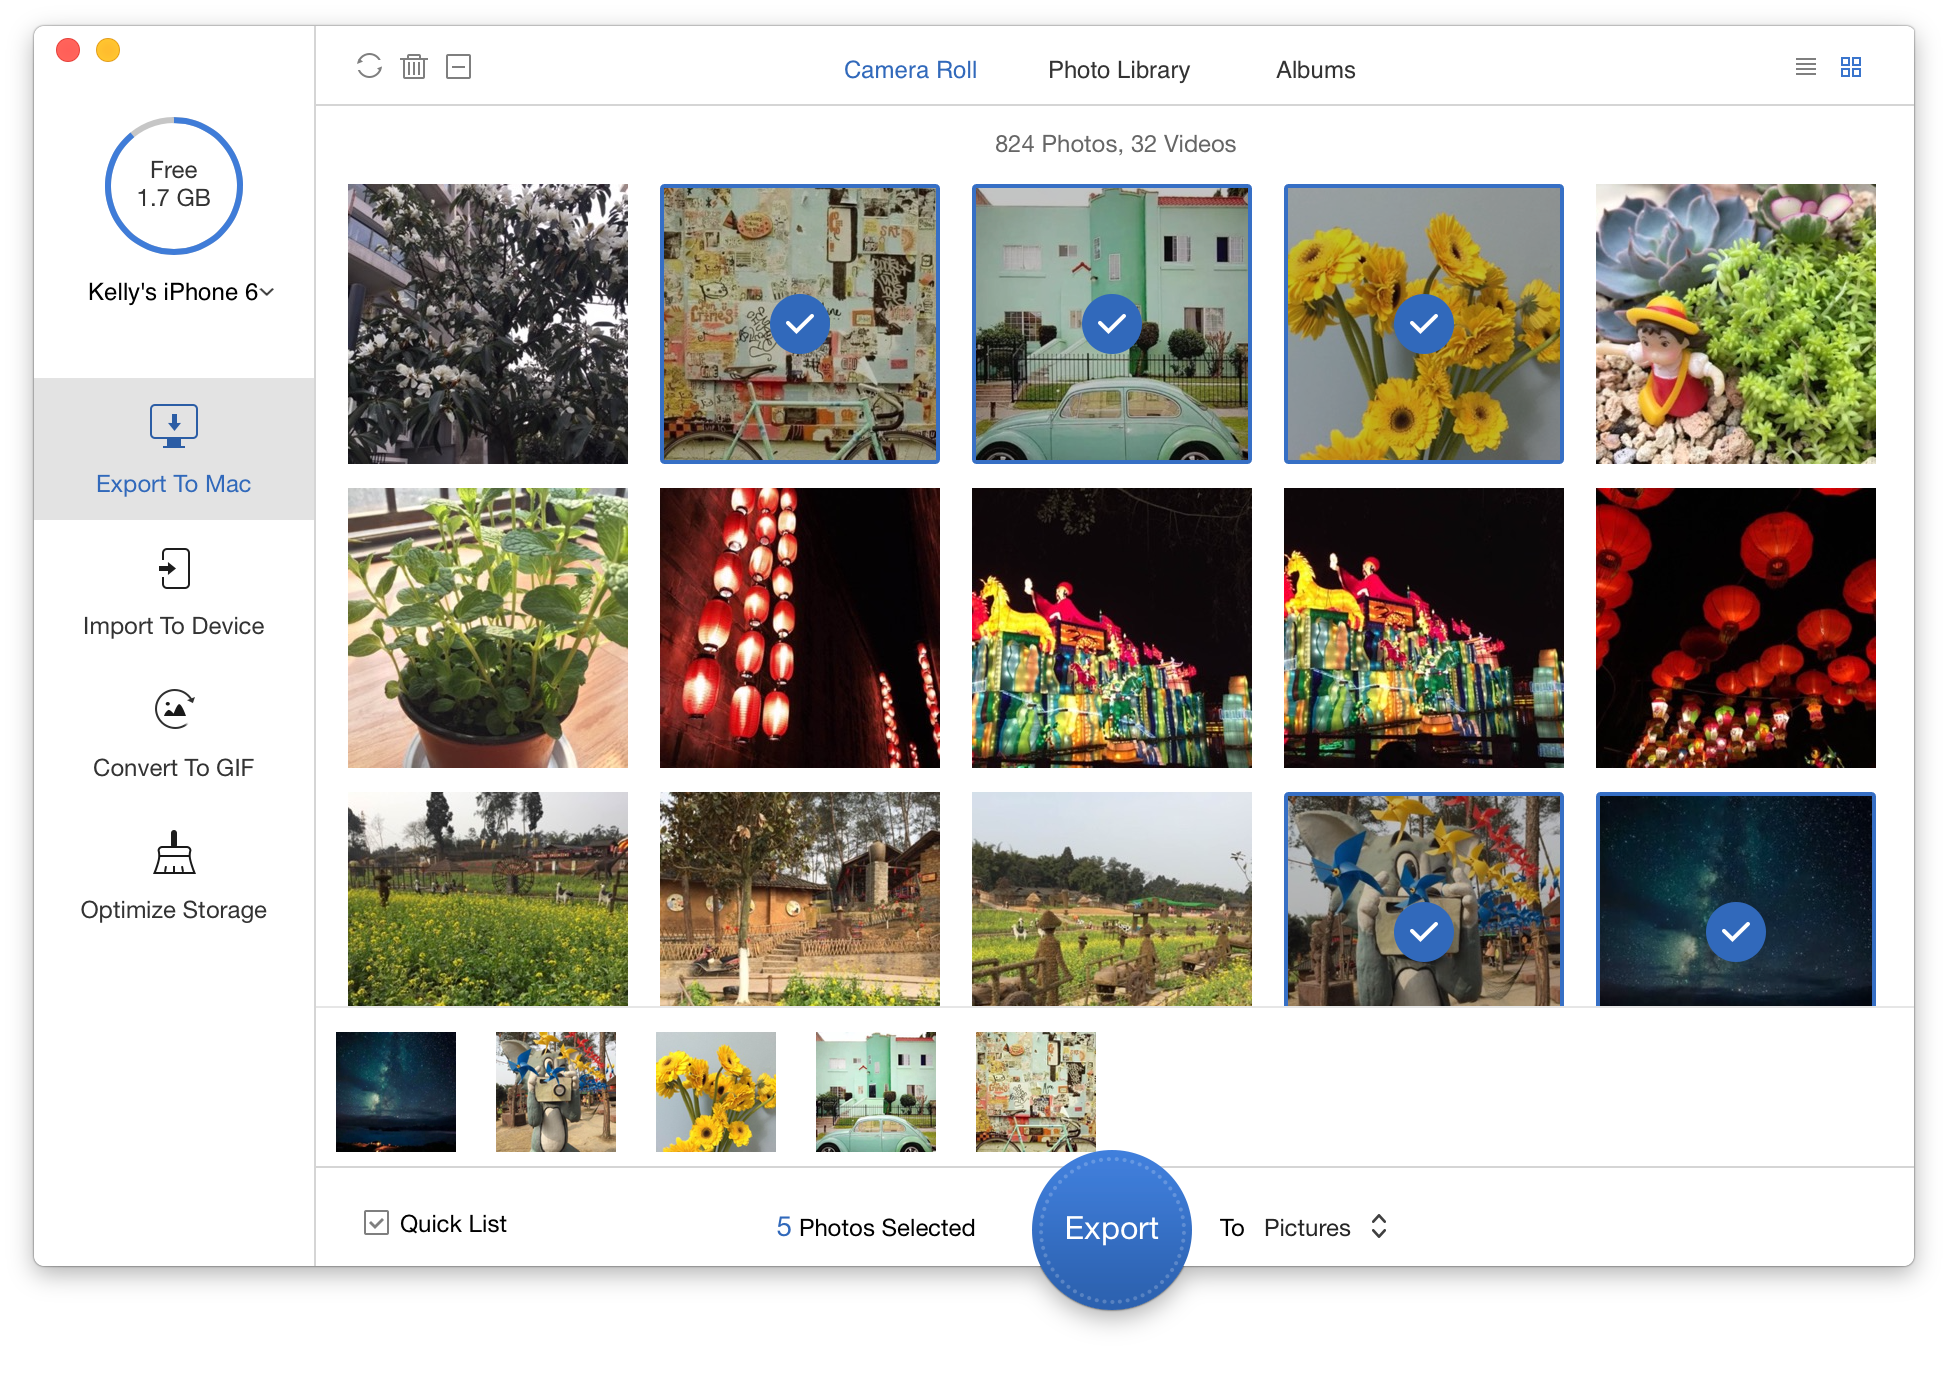1948x1380 pixels.
Task: Click the up-down arrows beside Pictures
Action: [1379, 1227]
